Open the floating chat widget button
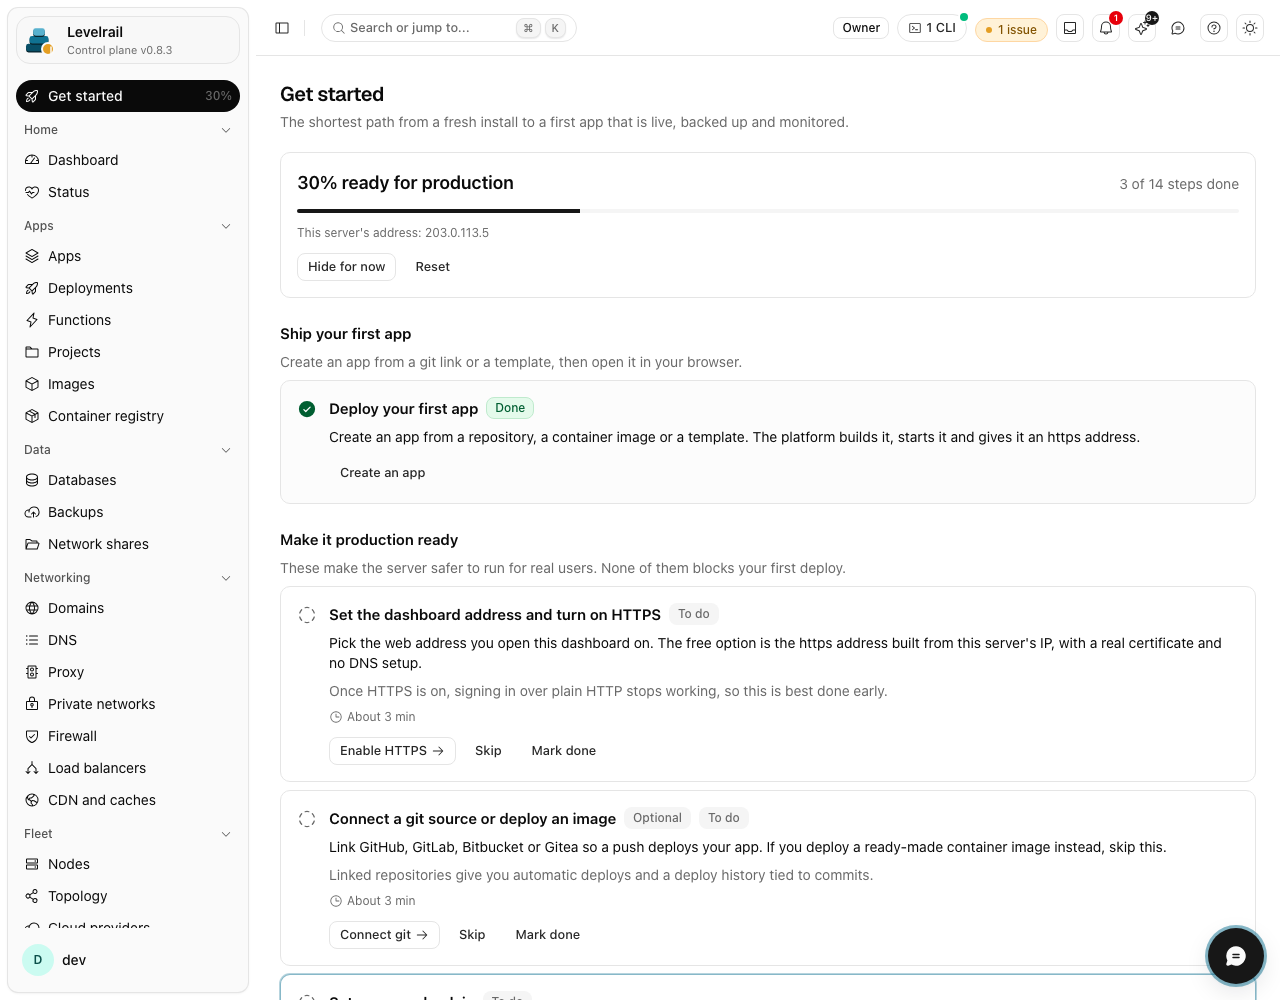Image resolution: width=1280 pixels, height=1000 pixels. (1236, 957)
